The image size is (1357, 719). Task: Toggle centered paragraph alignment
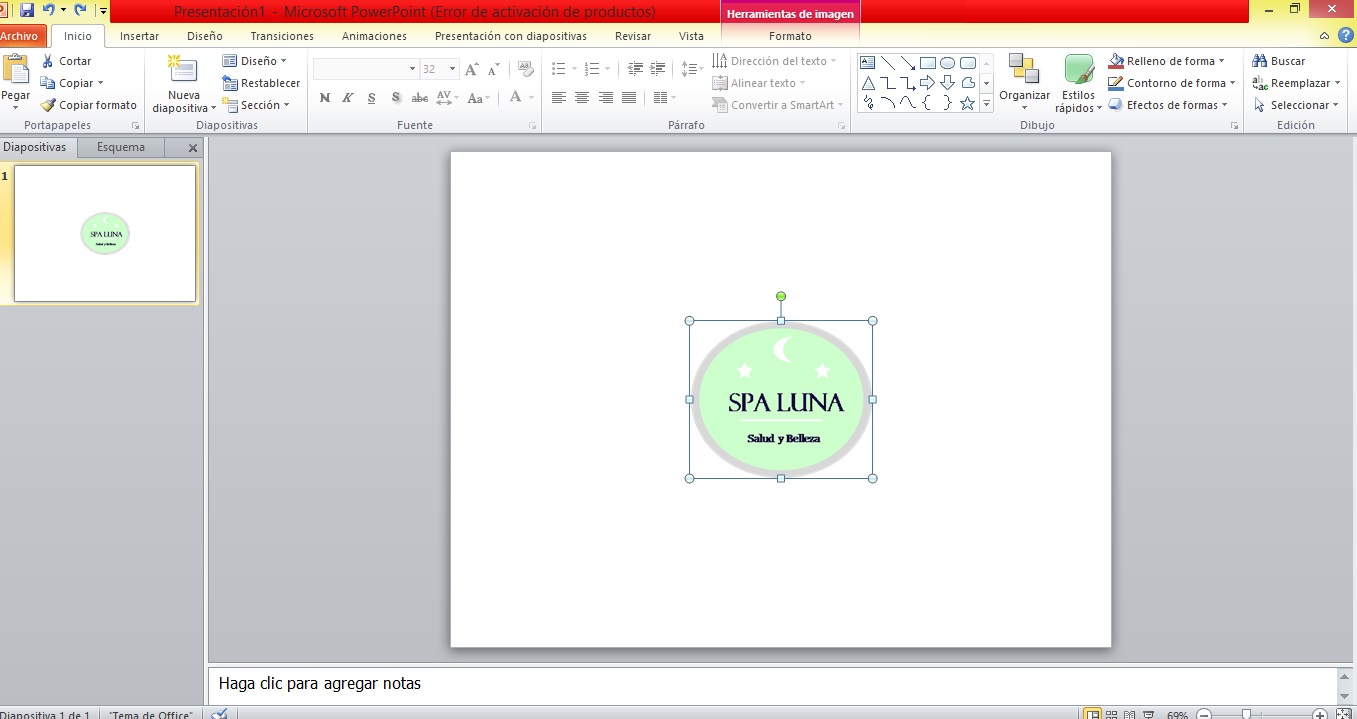click(582, 97)
